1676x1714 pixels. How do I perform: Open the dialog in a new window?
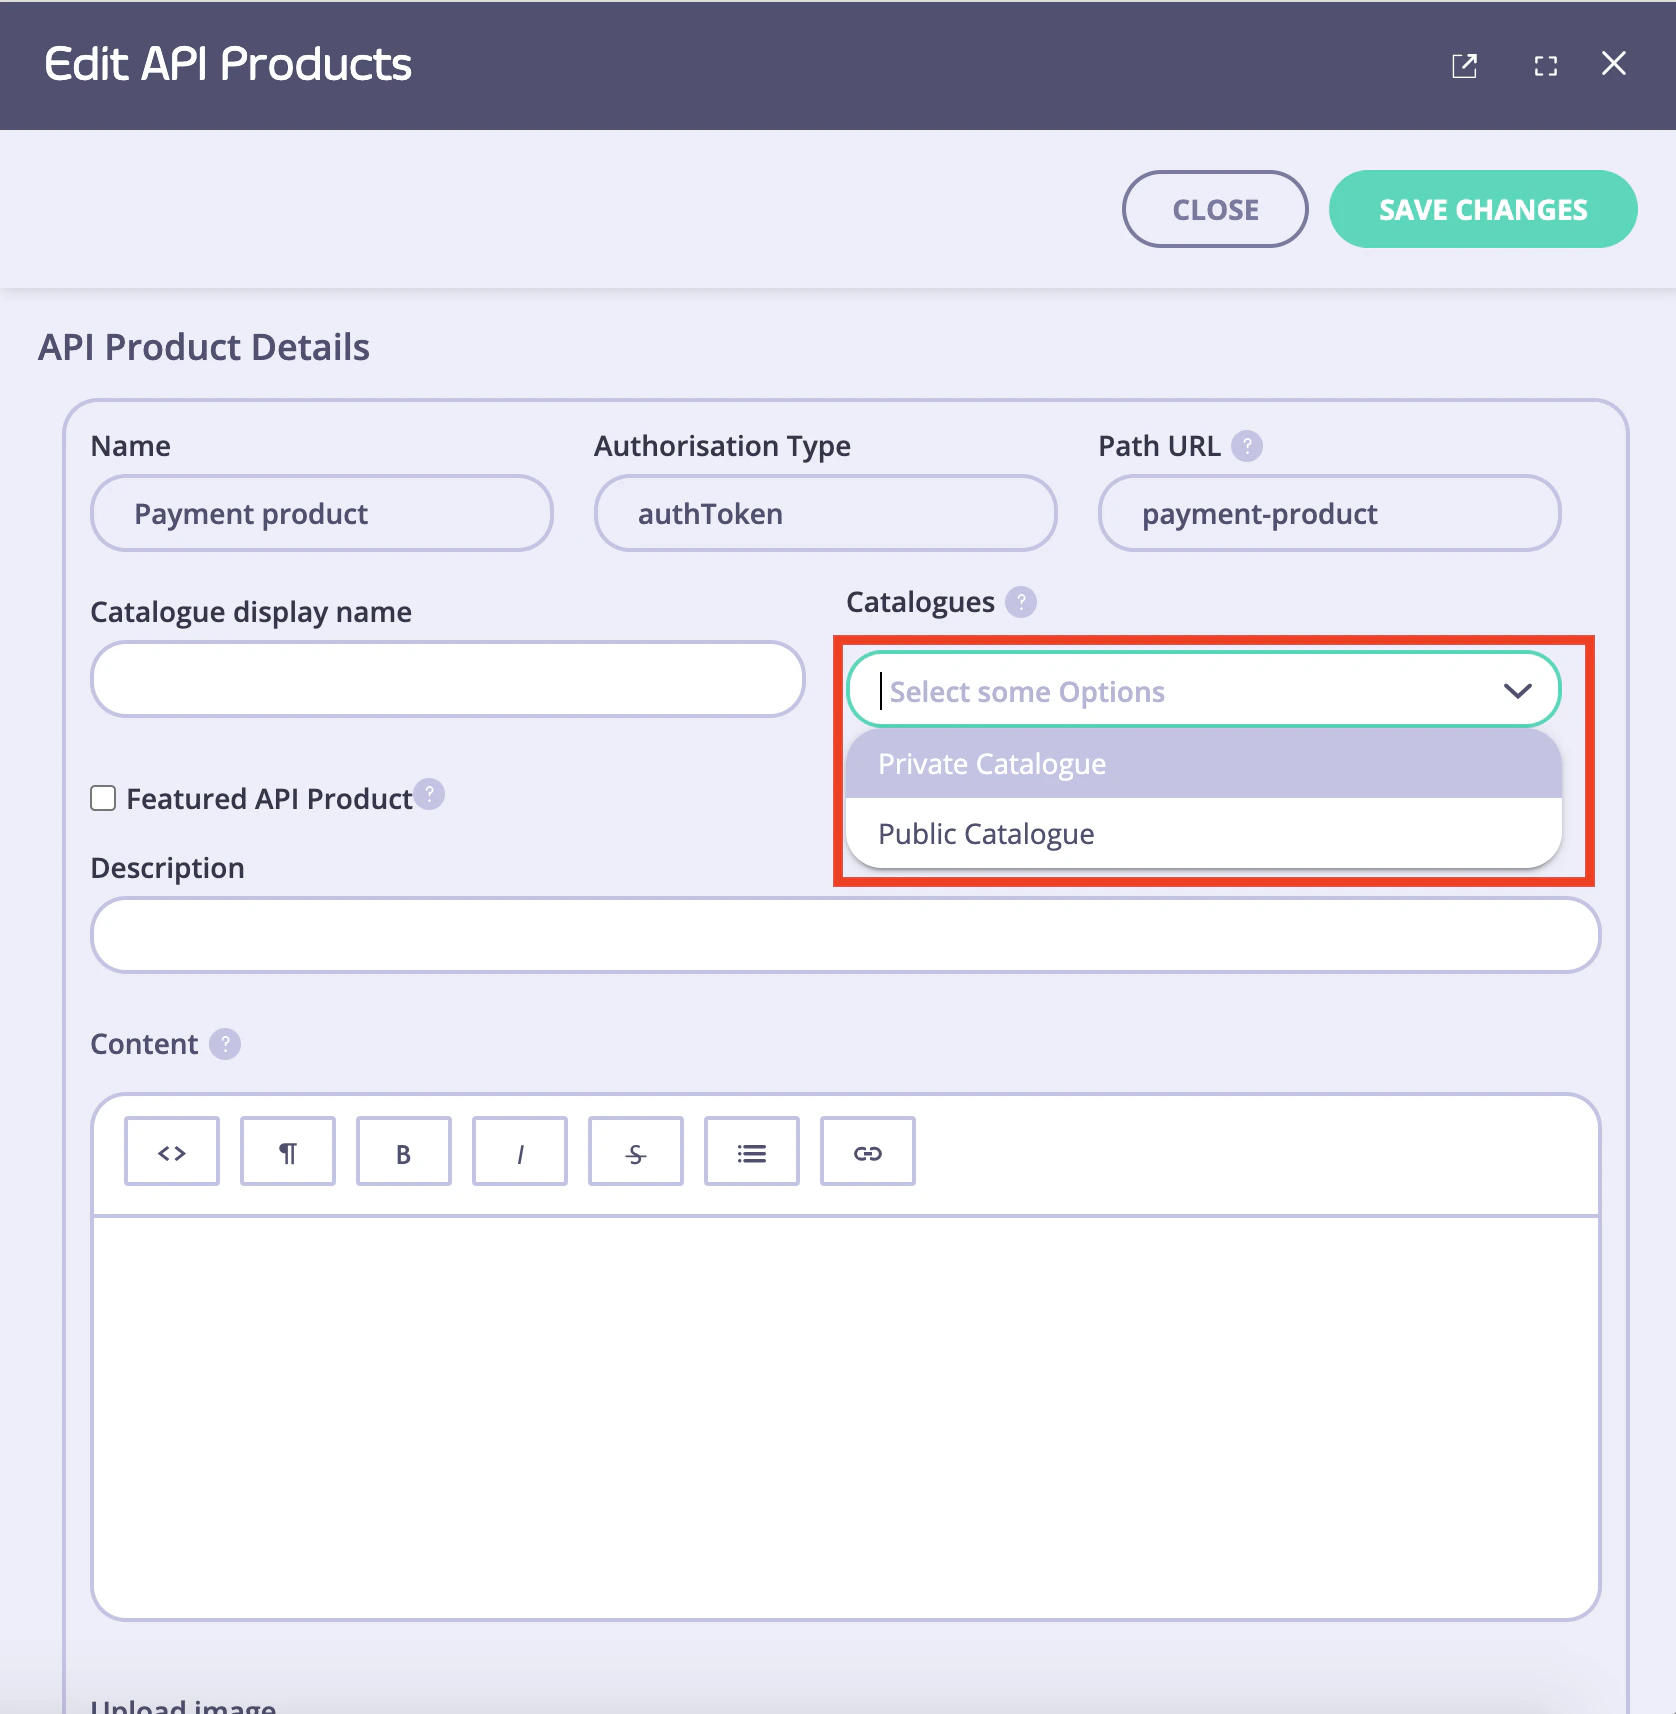1464,65
